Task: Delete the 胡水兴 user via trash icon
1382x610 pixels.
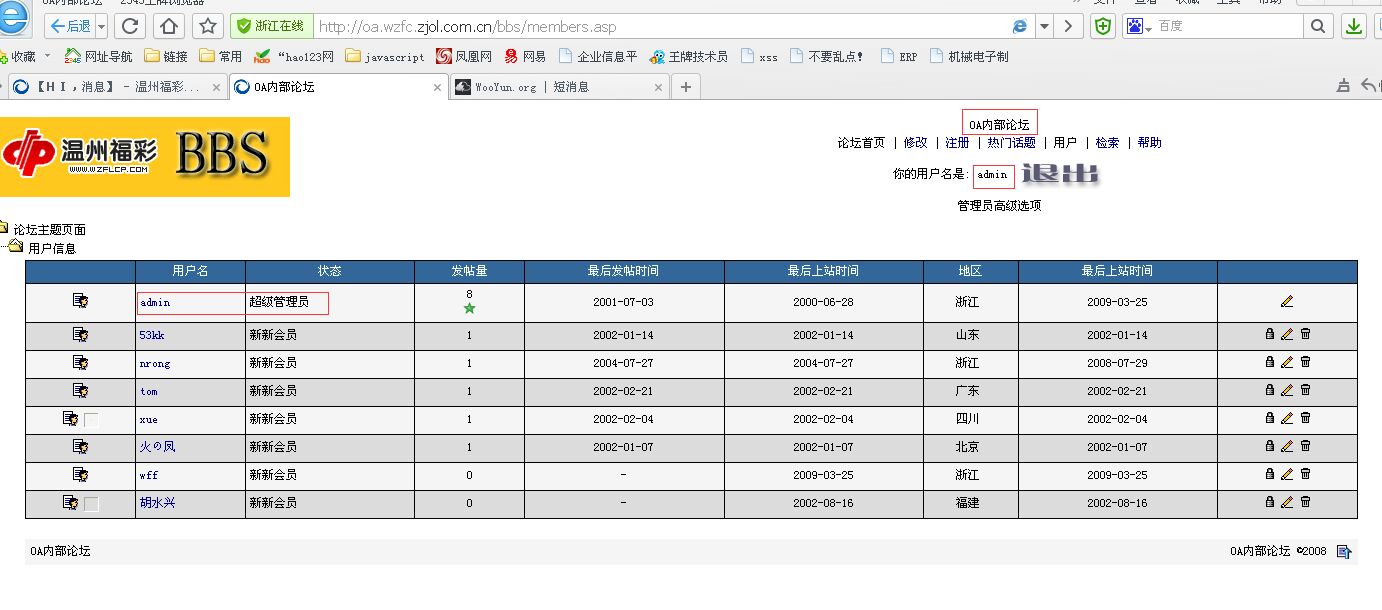Action: point(1305,502)
